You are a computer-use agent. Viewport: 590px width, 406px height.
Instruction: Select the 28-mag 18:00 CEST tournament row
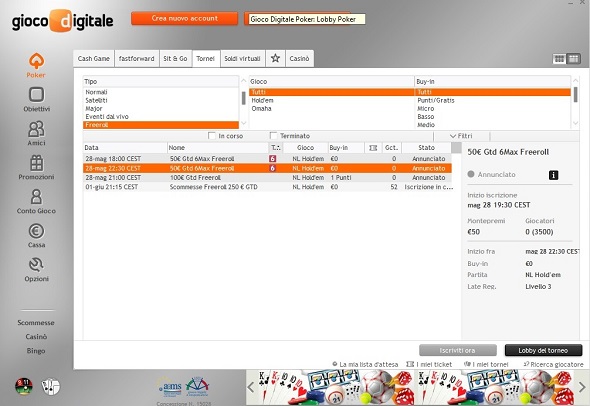[x=267, y=159]
